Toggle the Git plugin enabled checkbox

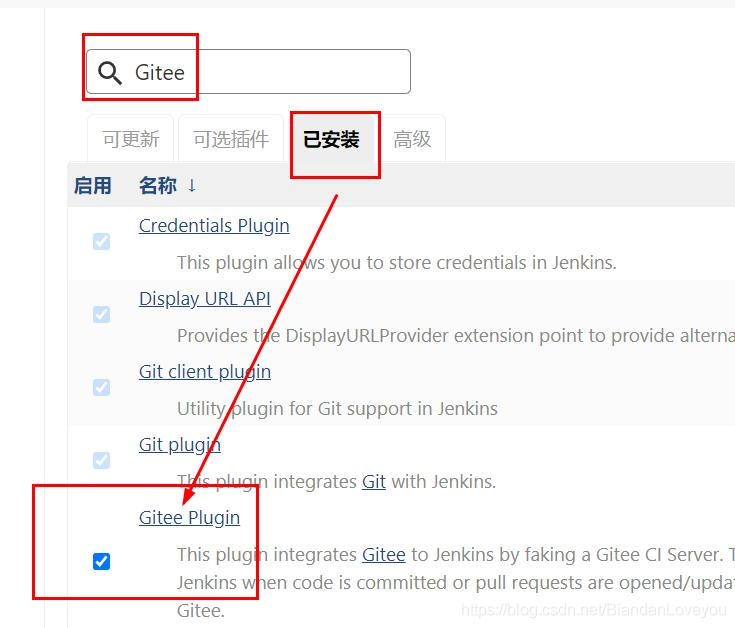pyautogui.click(x=101, y=460)
